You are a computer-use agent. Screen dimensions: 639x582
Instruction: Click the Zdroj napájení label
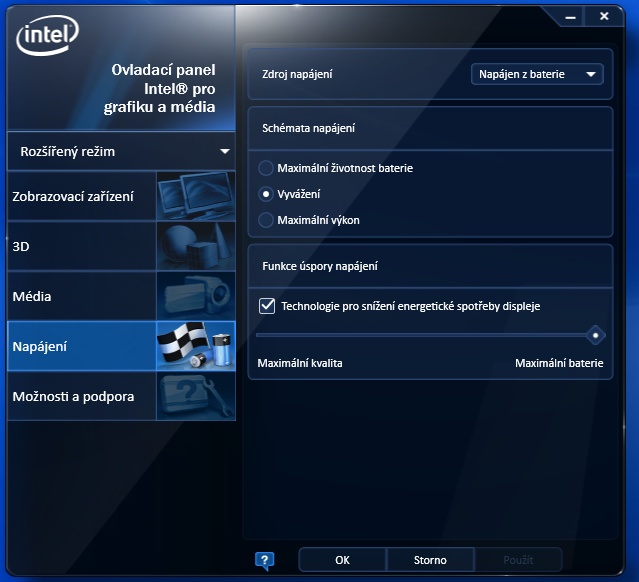(297, 74)
